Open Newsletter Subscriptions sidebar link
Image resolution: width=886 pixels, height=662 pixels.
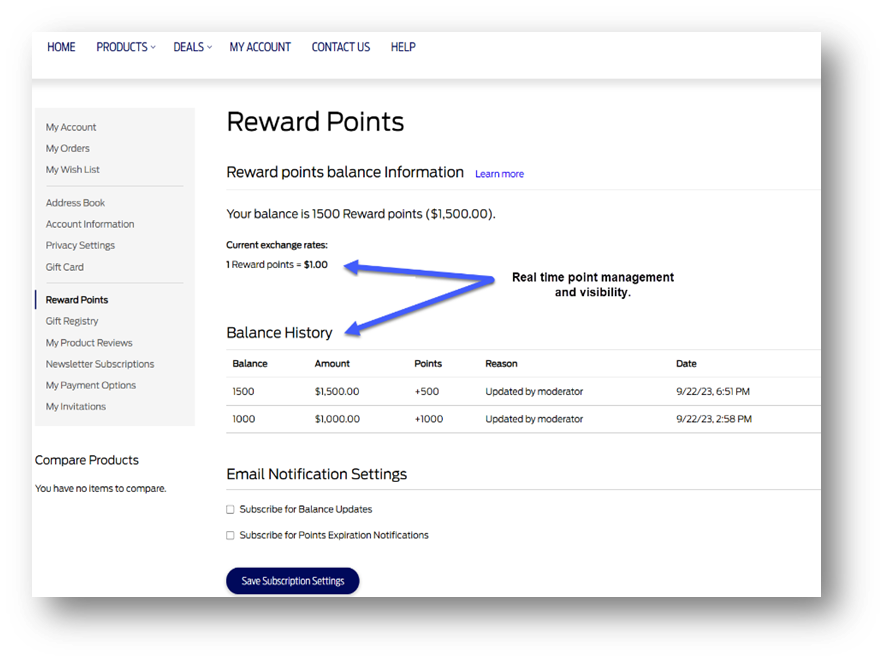pos(99,364)
